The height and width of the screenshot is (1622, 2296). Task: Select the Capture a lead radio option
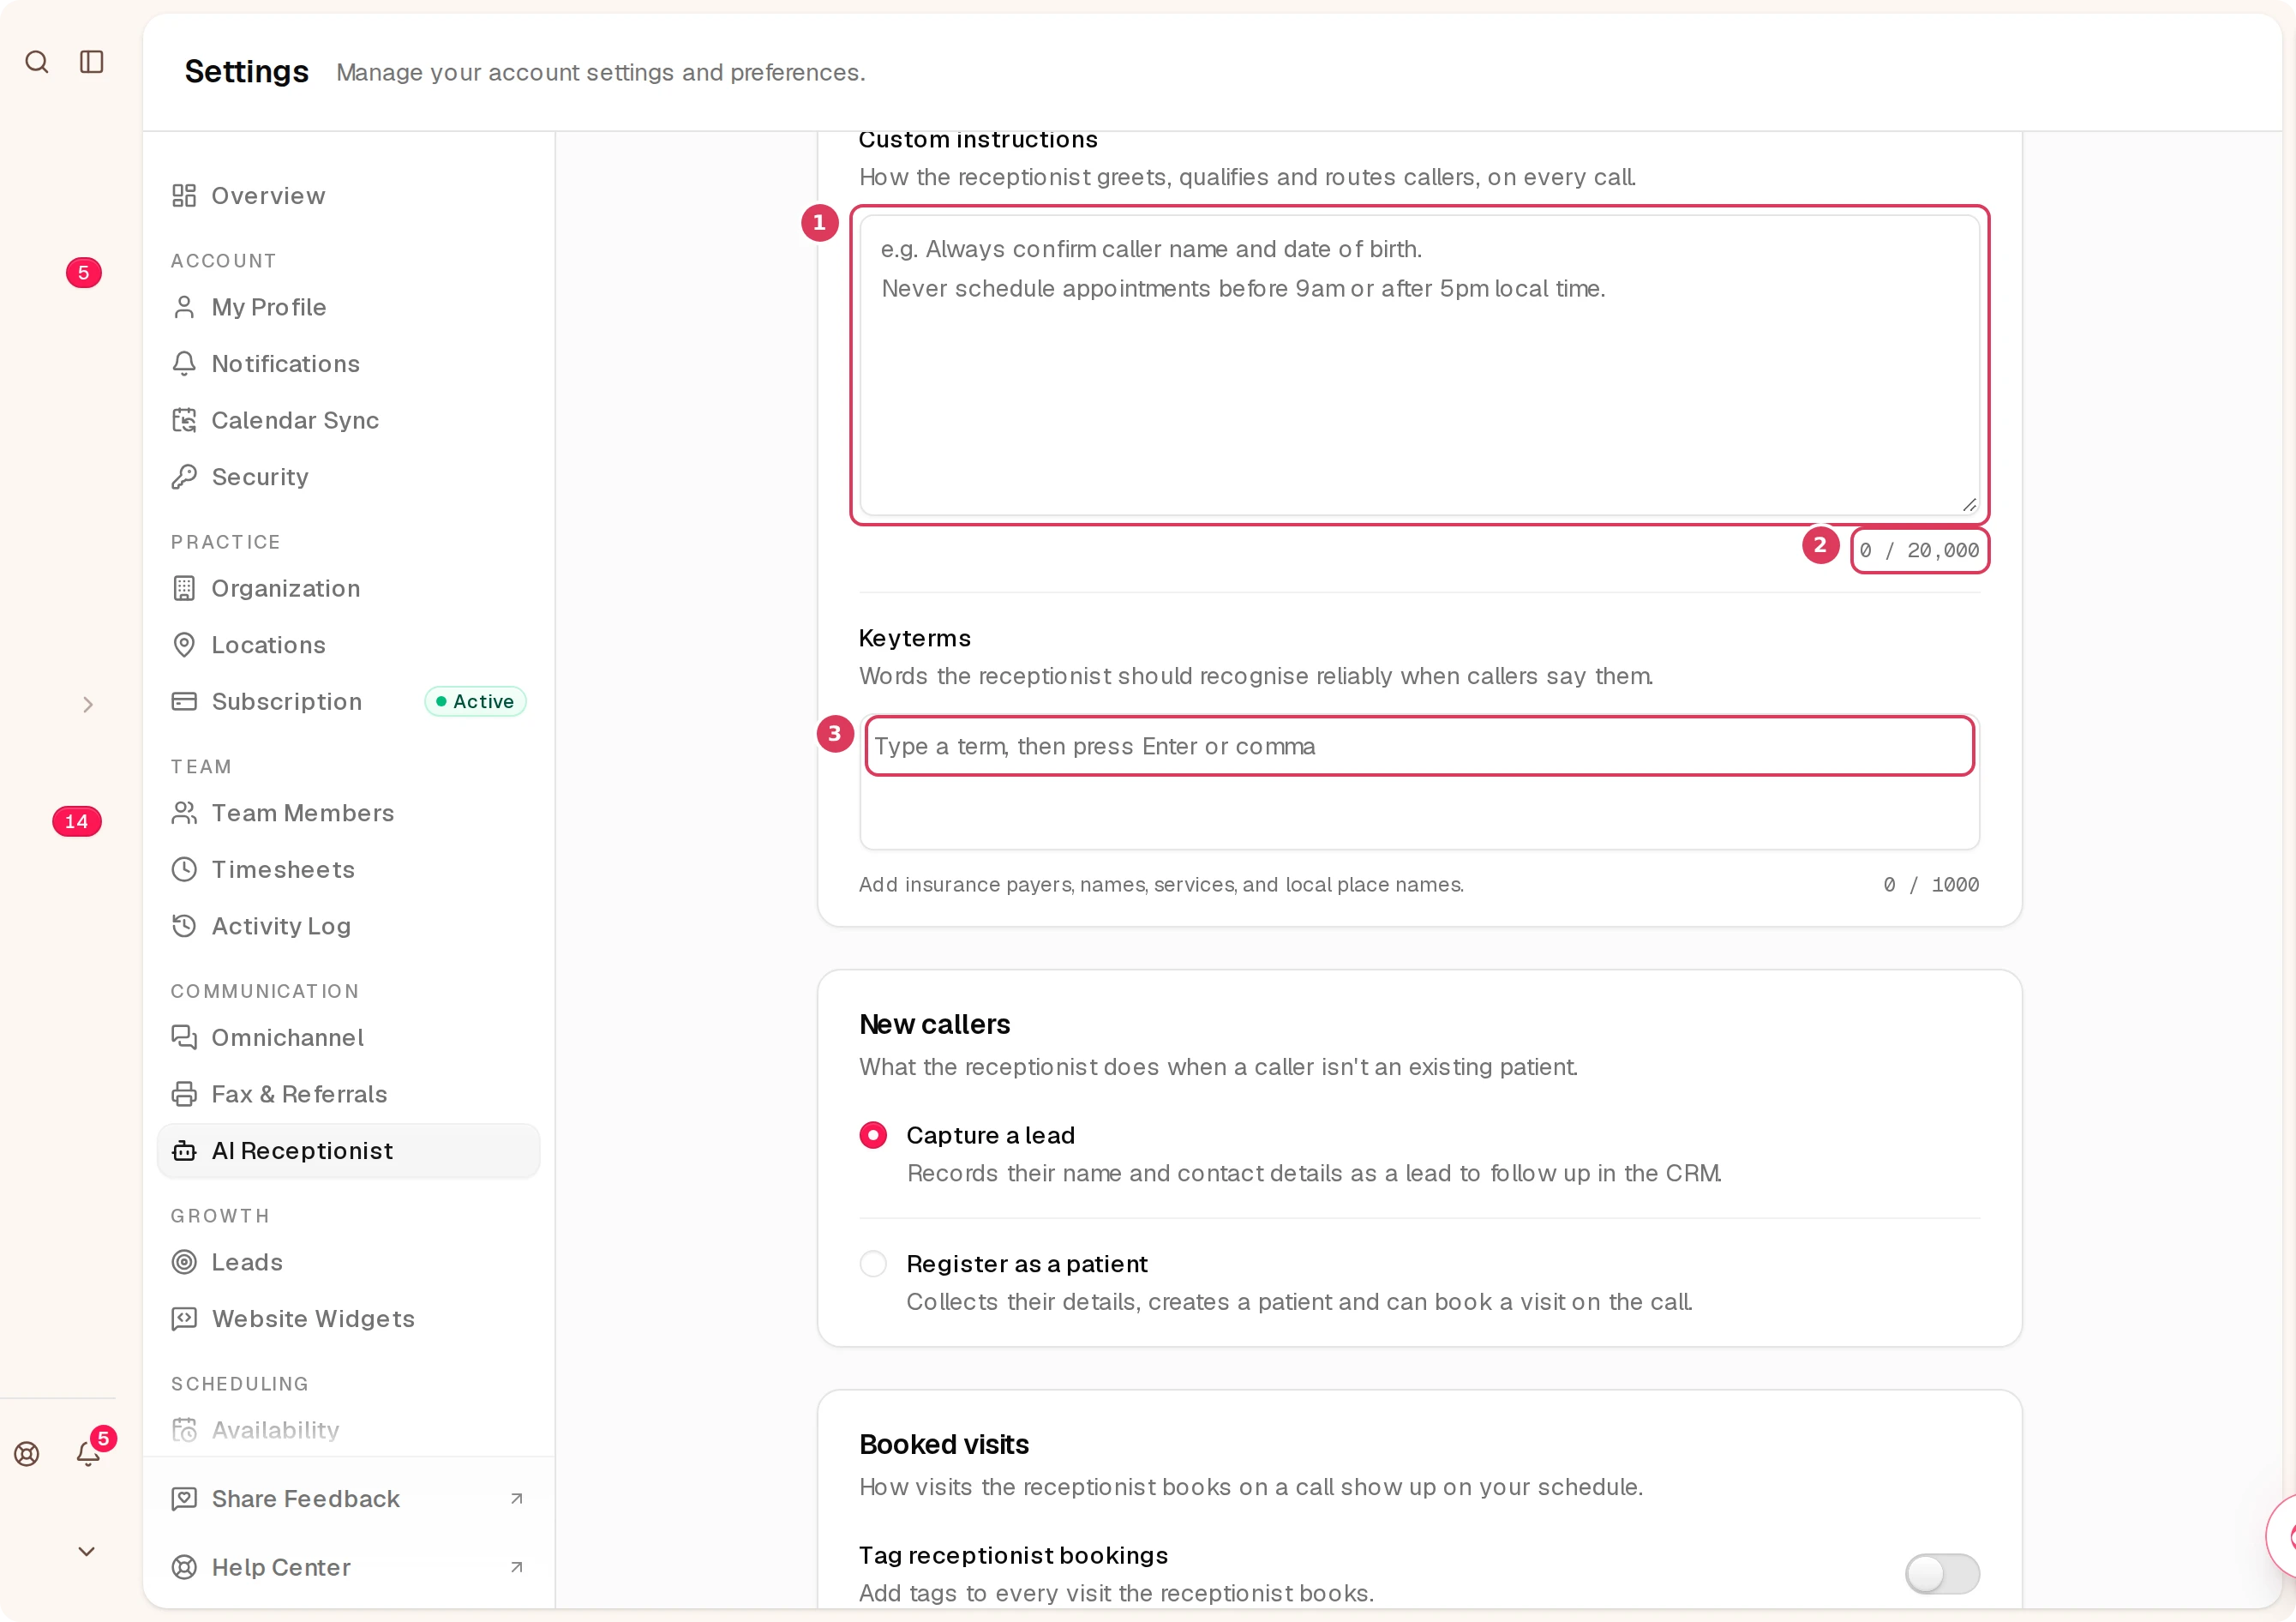click(x=873, y=1135)
